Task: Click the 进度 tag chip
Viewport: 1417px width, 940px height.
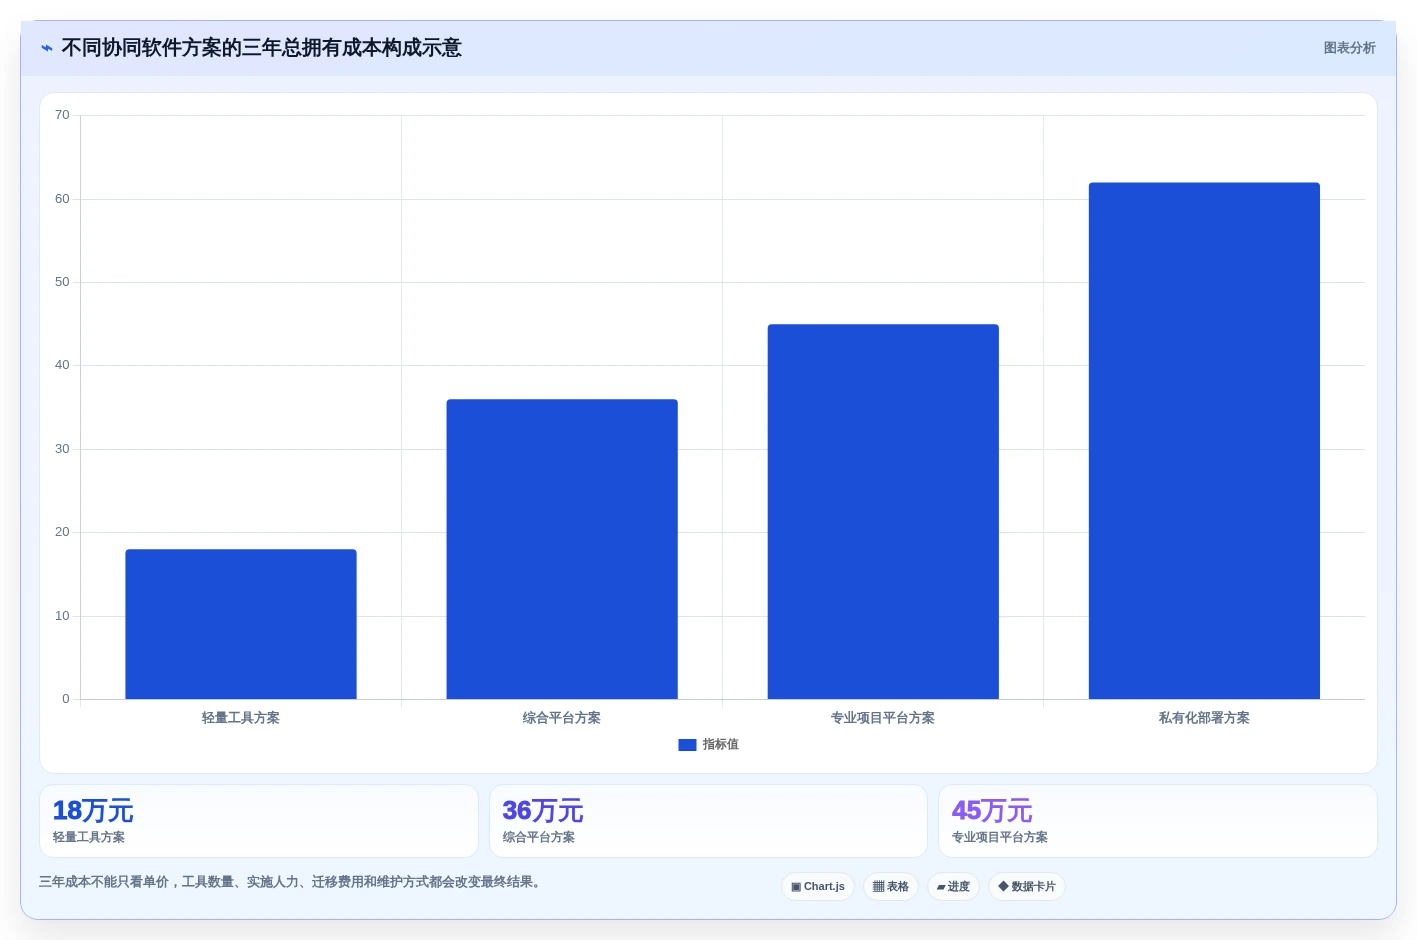Action: [x=953, y=887]
